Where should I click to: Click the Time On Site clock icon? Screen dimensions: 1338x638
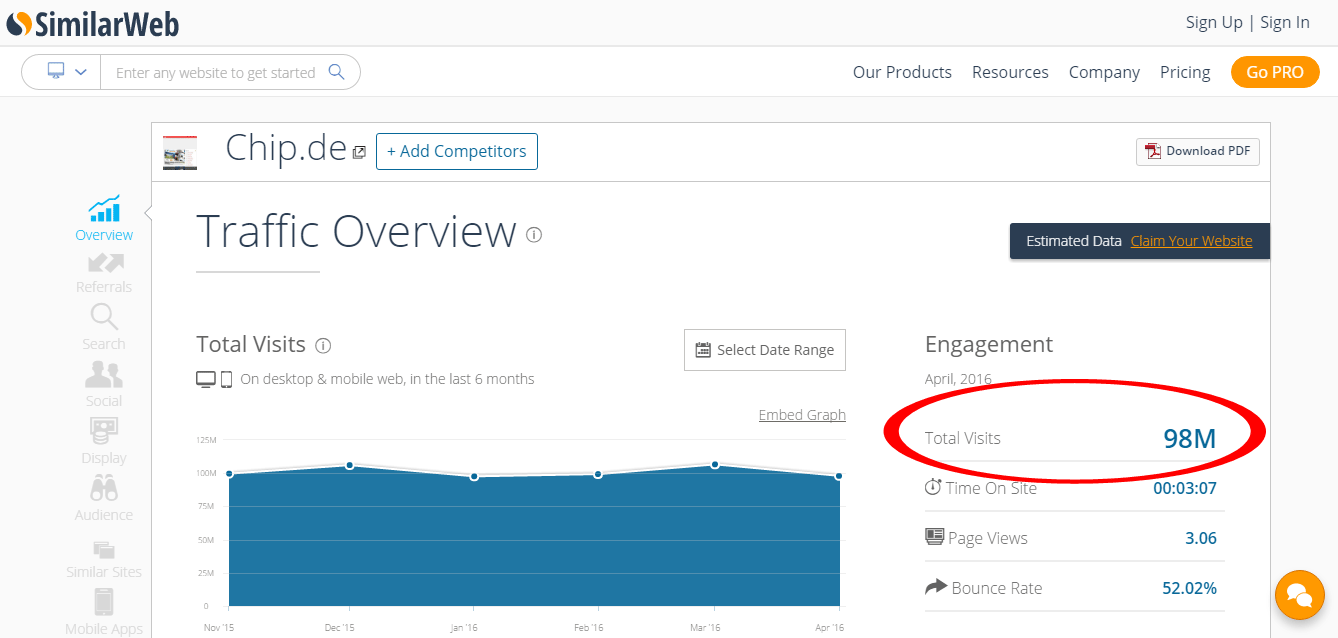pyautogui.click(x=933, y=487)
